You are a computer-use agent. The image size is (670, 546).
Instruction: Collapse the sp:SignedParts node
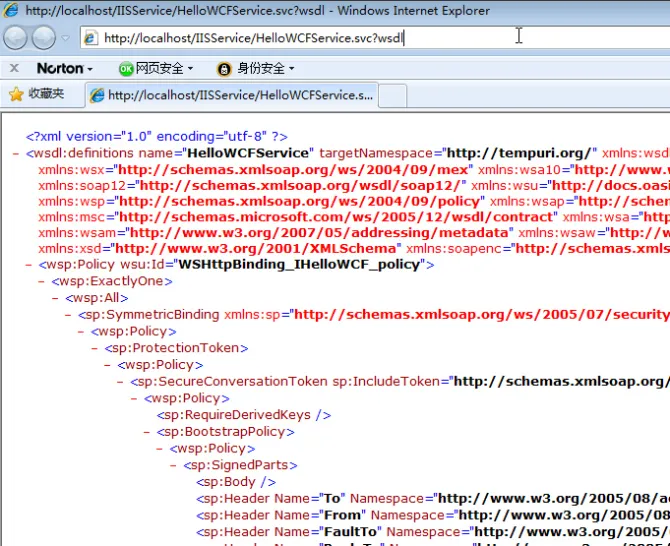click(173, 465)
